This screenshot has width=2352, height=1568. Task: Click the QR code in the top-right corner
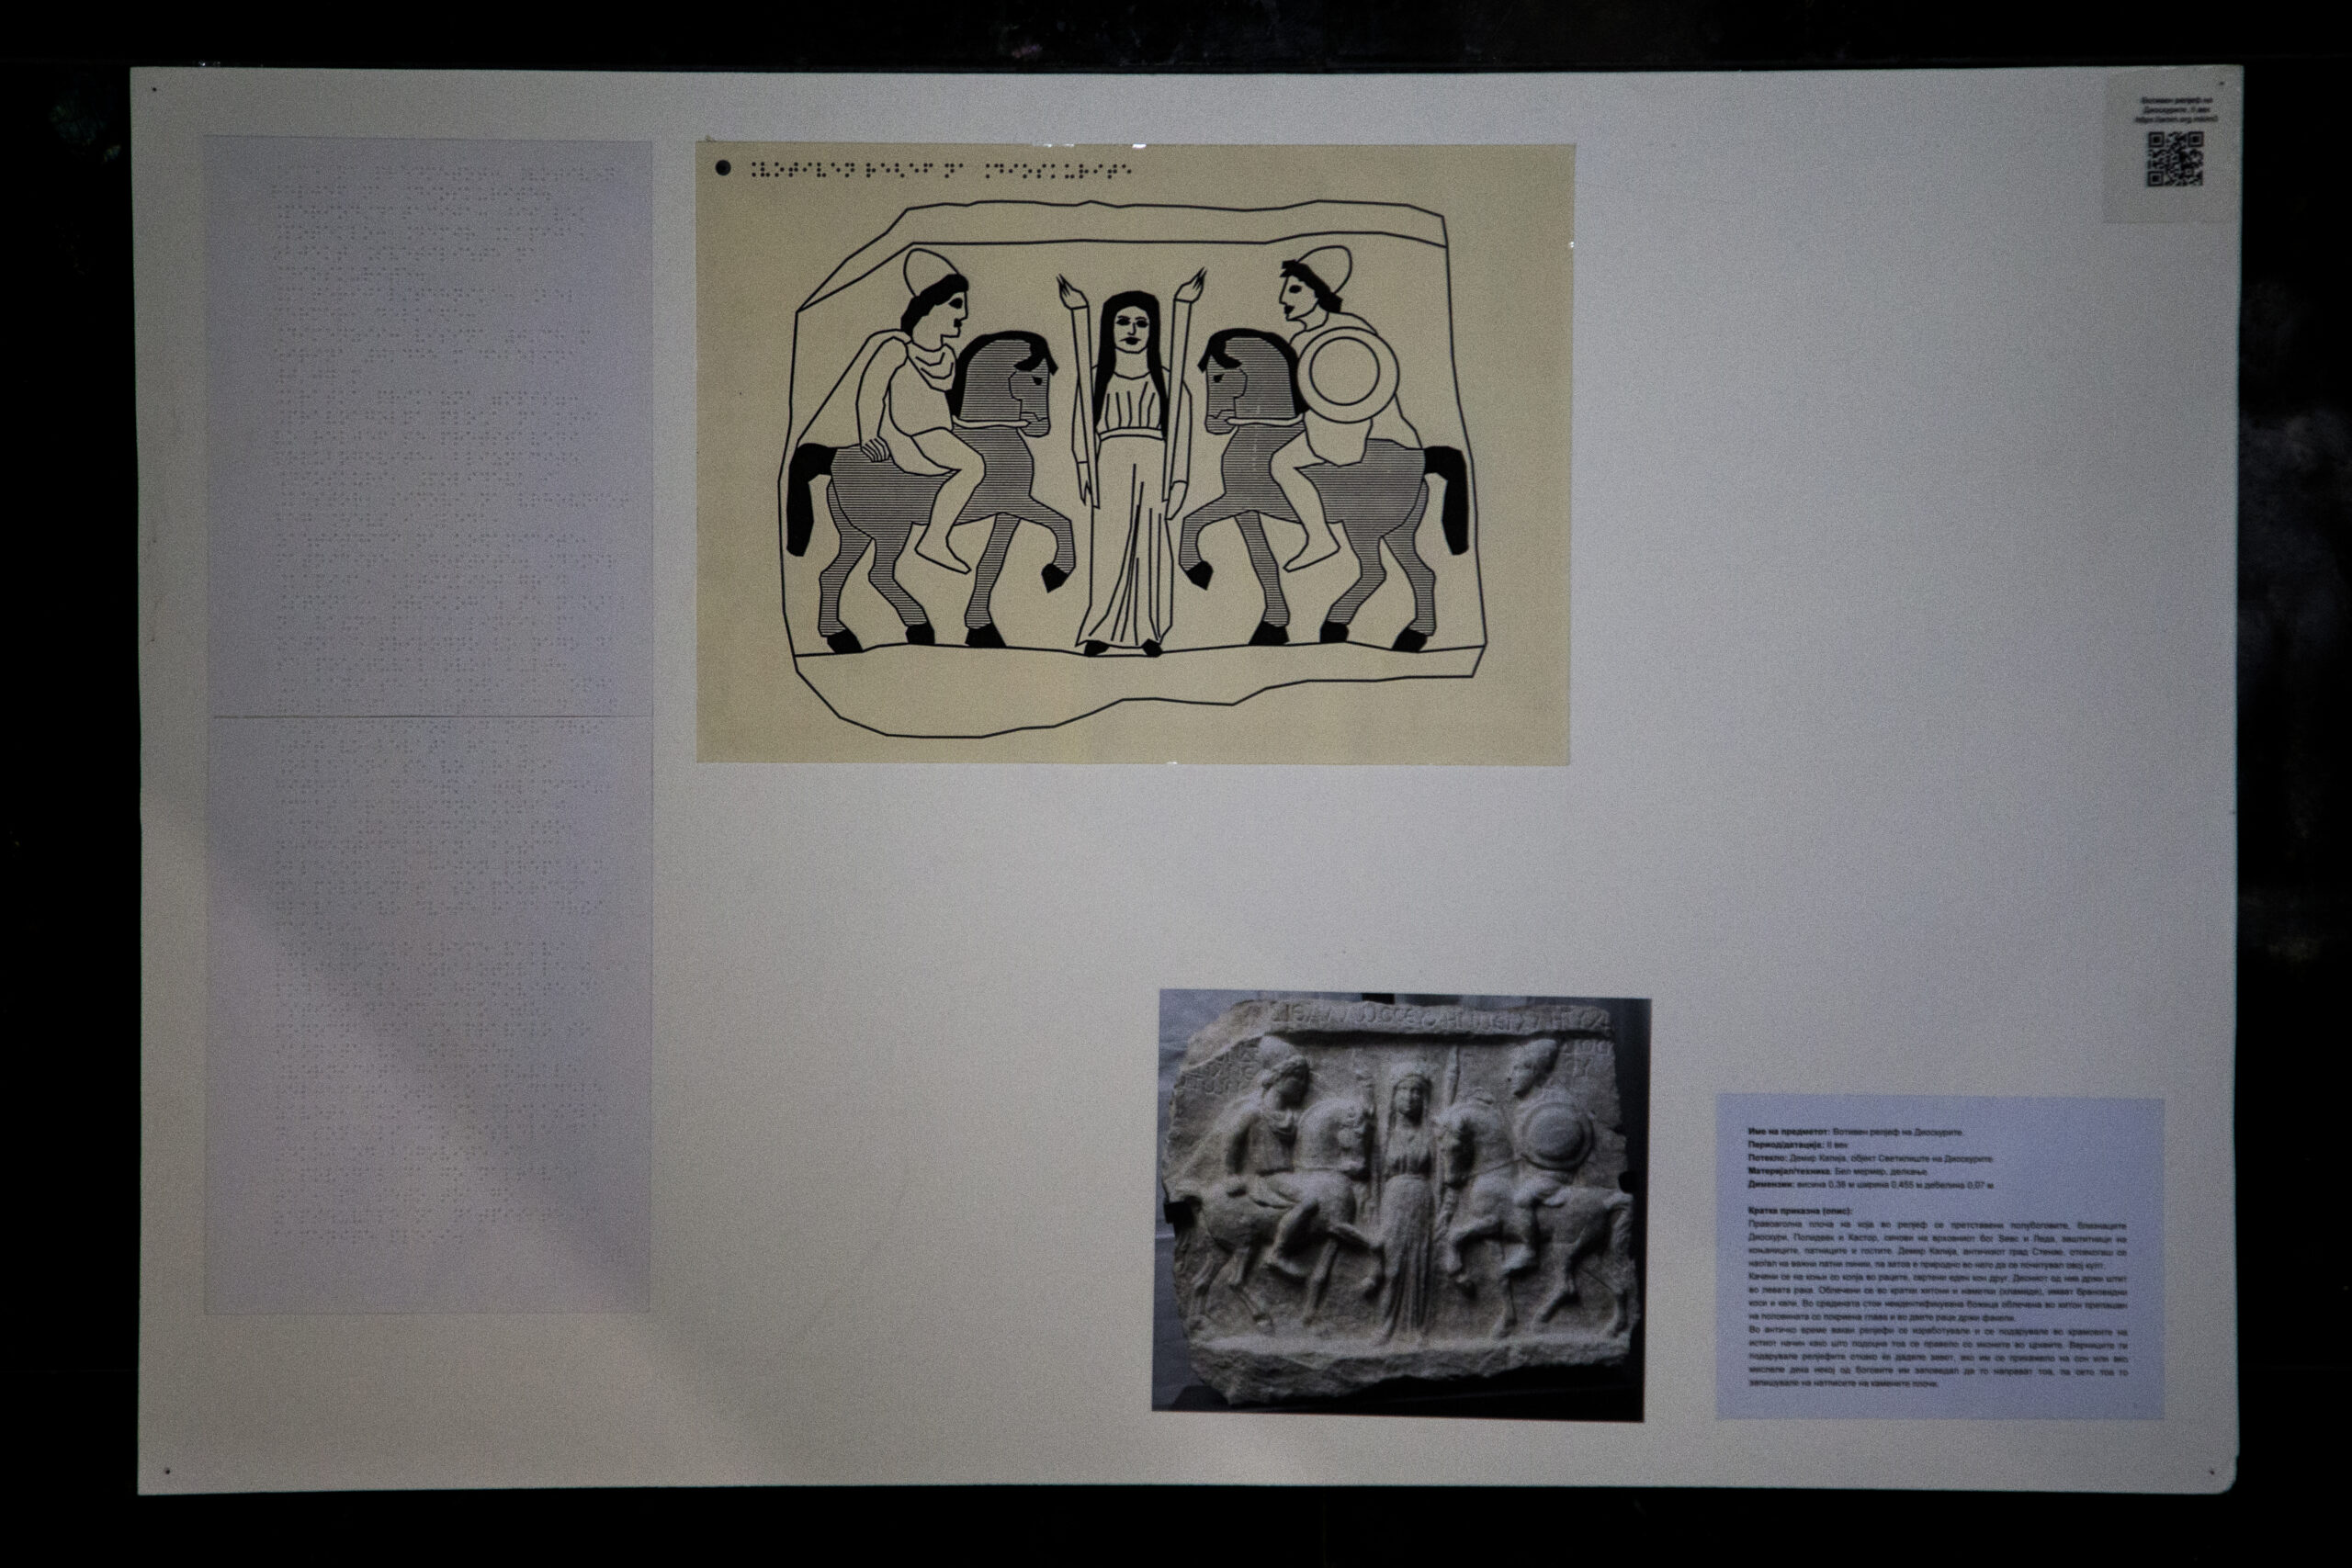[2175, 159]
